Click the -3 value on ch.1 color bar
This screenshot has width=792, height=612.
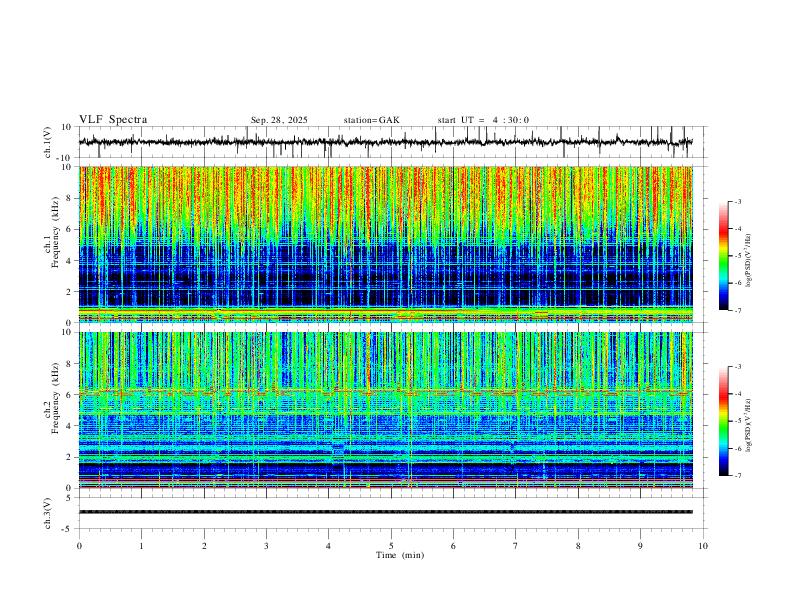tap(737, 201)
